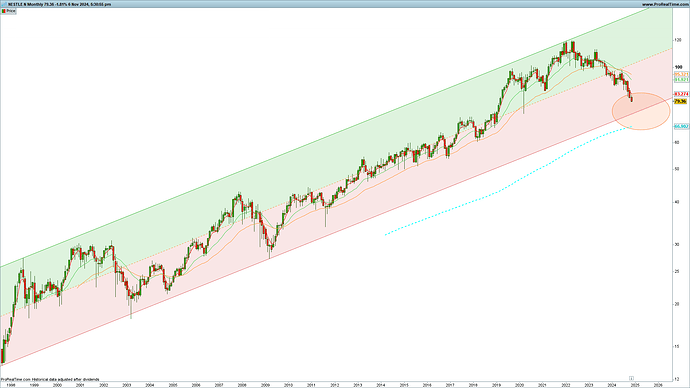Screen dimensions: 690x388
Task: Click the 40 price axis tick
Action: 678,202
